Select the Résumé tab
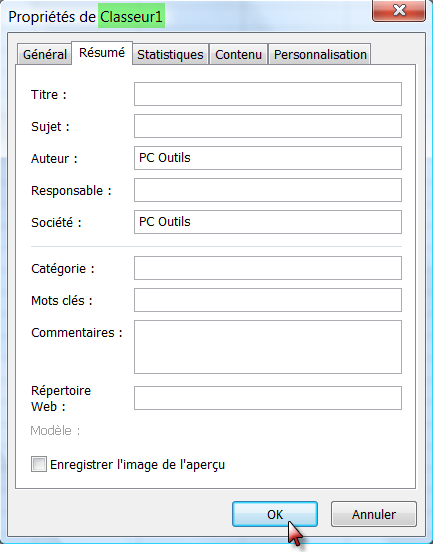The width and height of the screenshot is (433, 552). [x=102, y=53]
